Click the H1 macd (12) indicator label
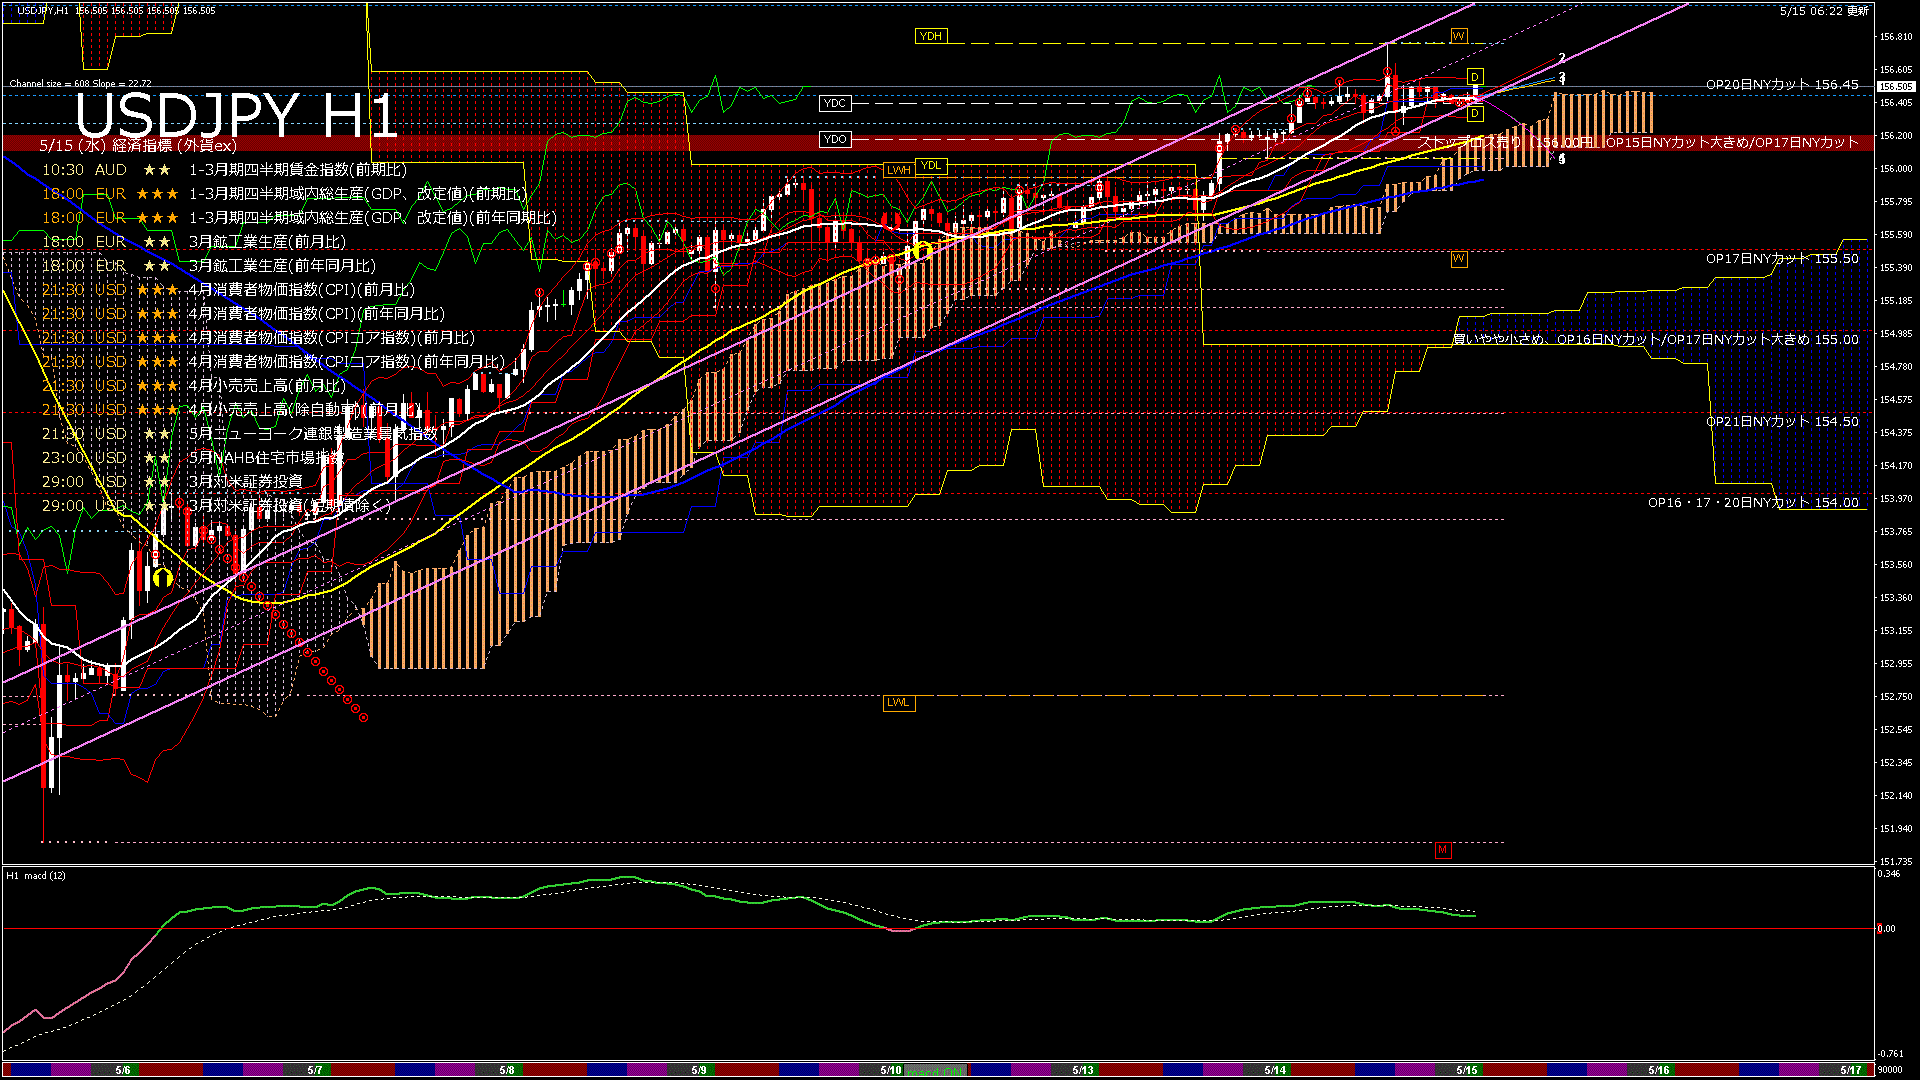 [x=36, y=876]
